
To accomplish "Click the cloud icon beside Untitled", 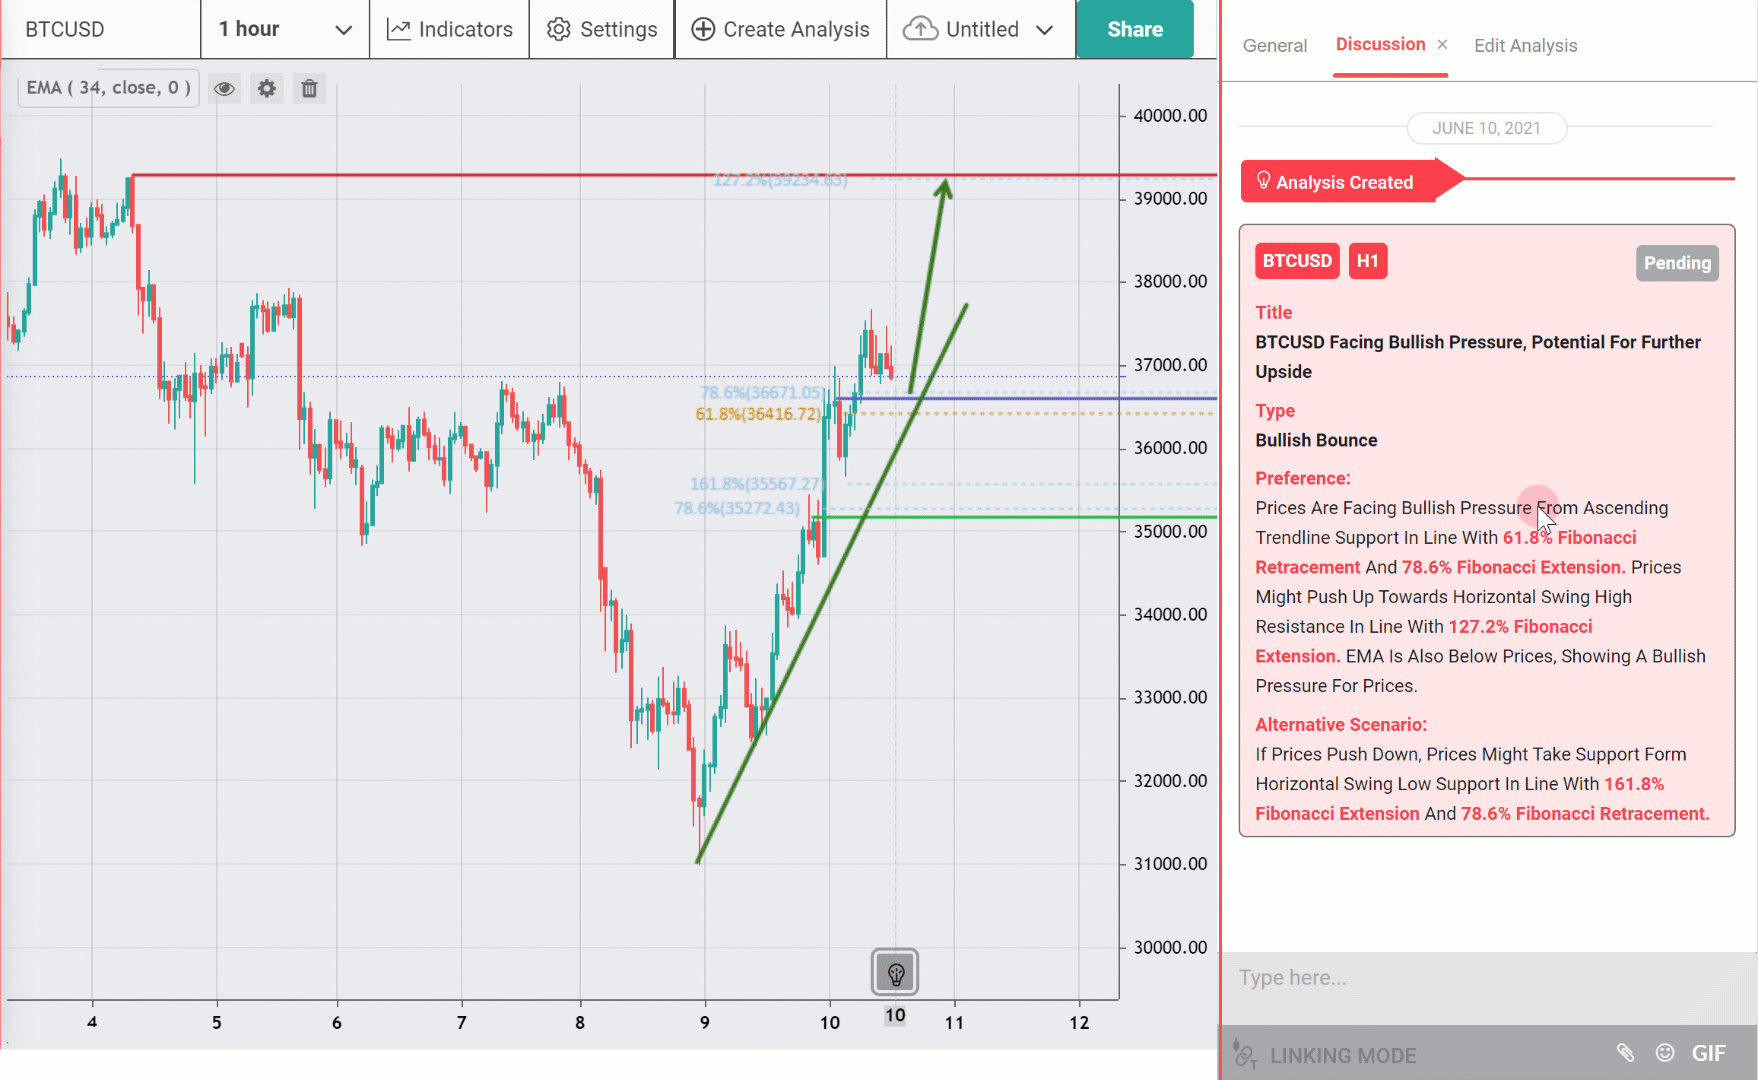I will click(x=920, y=29).
